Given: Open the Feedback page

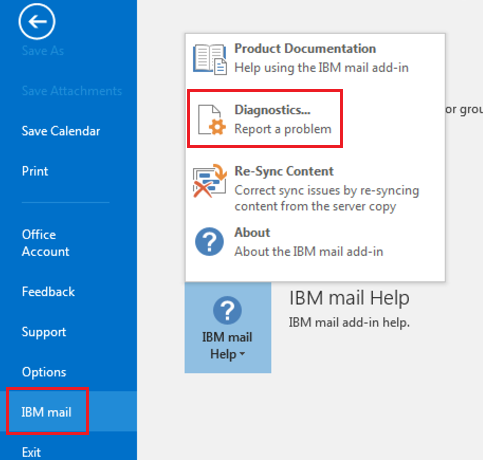Looking at the screenshot, I should point(48,292).
